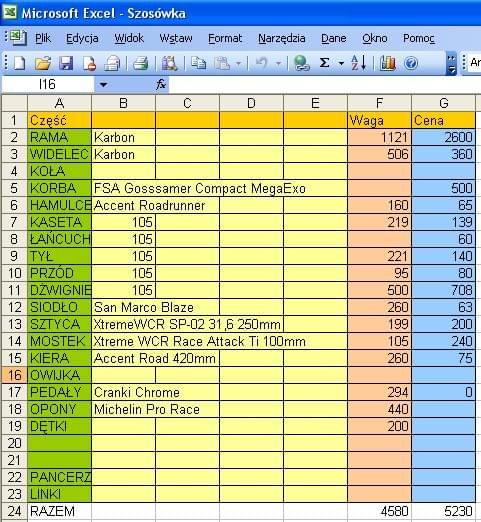This screenshot has height=522, width=481.
Task: Sort ascending with the A-Z icon
Action: 358,63
